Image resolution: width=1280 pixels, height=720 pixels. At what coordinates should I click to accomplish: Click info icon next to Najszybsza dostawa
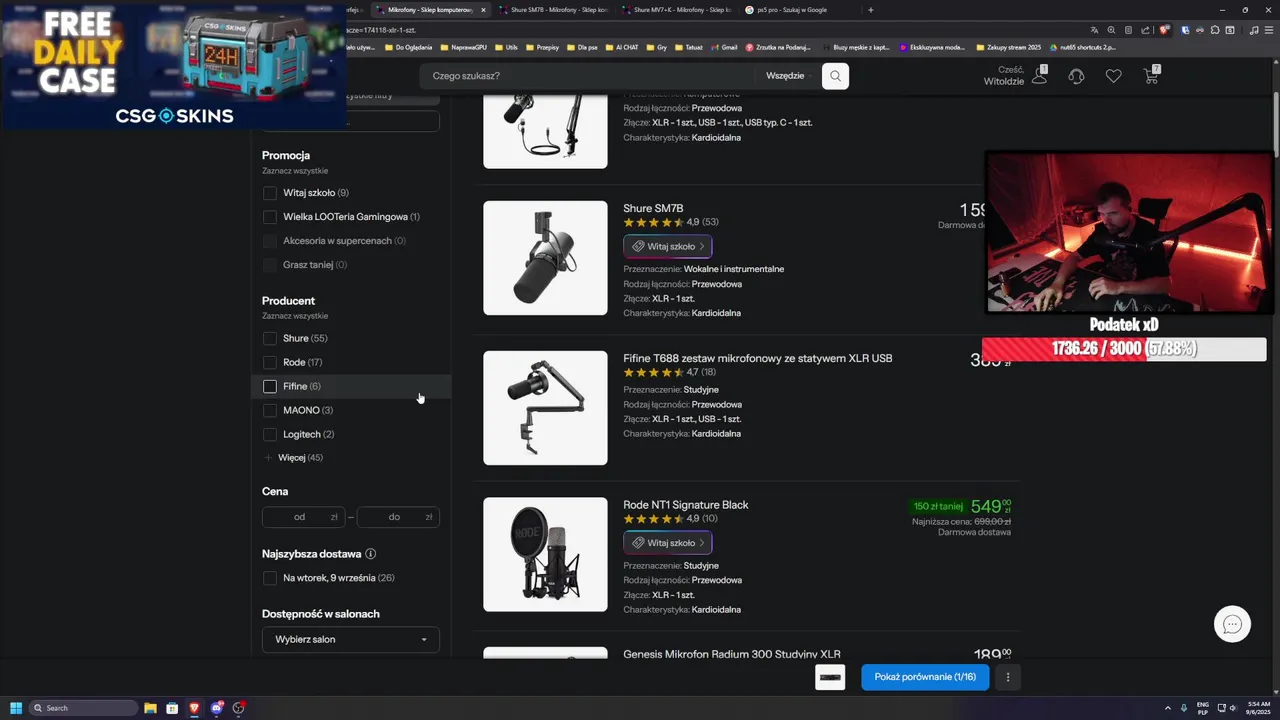[371, 554]
